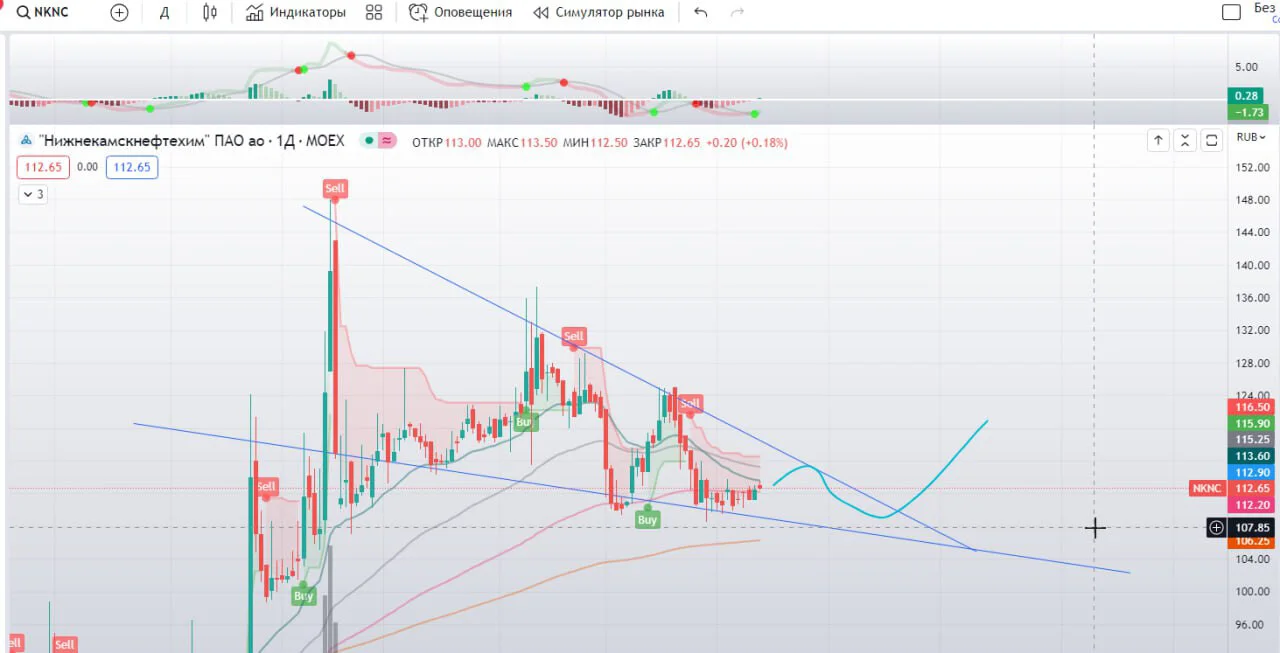Viewport: 1280px width, 653px height.
Task: Toggle the green dot market status indicator
Action: [369, 141]
